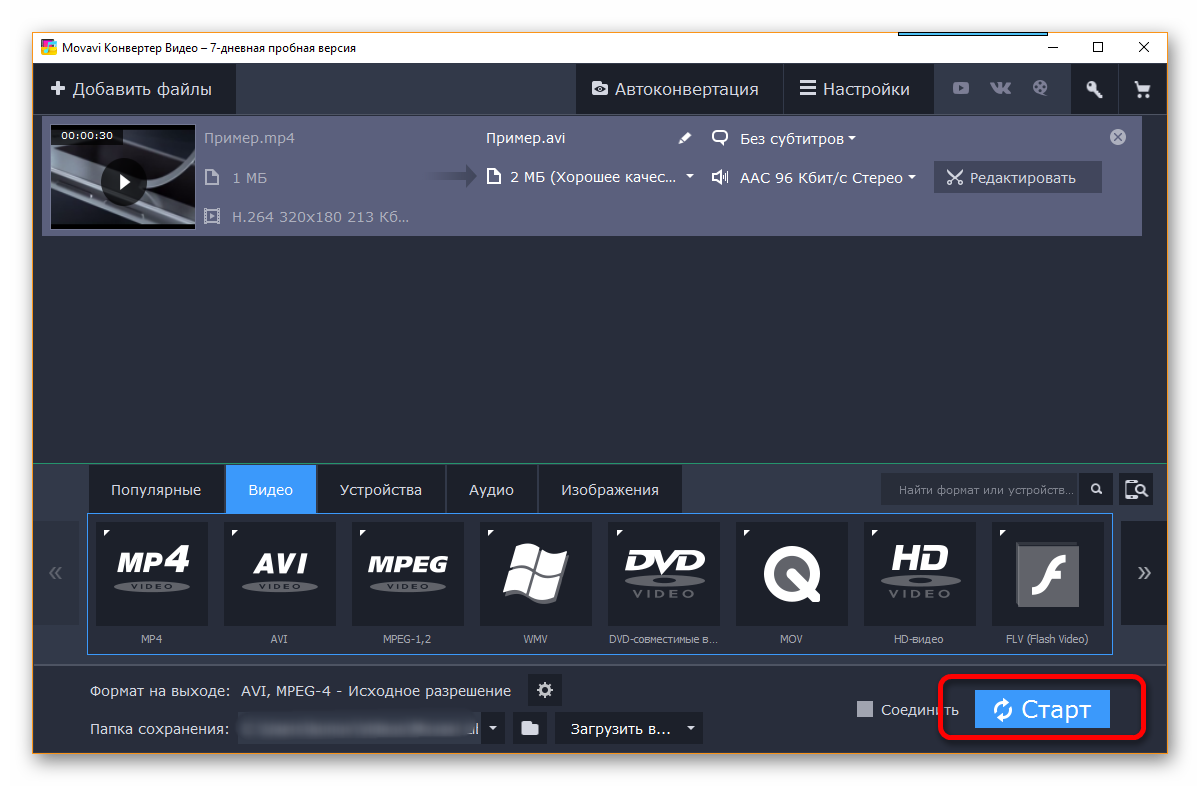The image size is (1200, 786).
Task: Click the output format description text
Action: coord(376,691)
